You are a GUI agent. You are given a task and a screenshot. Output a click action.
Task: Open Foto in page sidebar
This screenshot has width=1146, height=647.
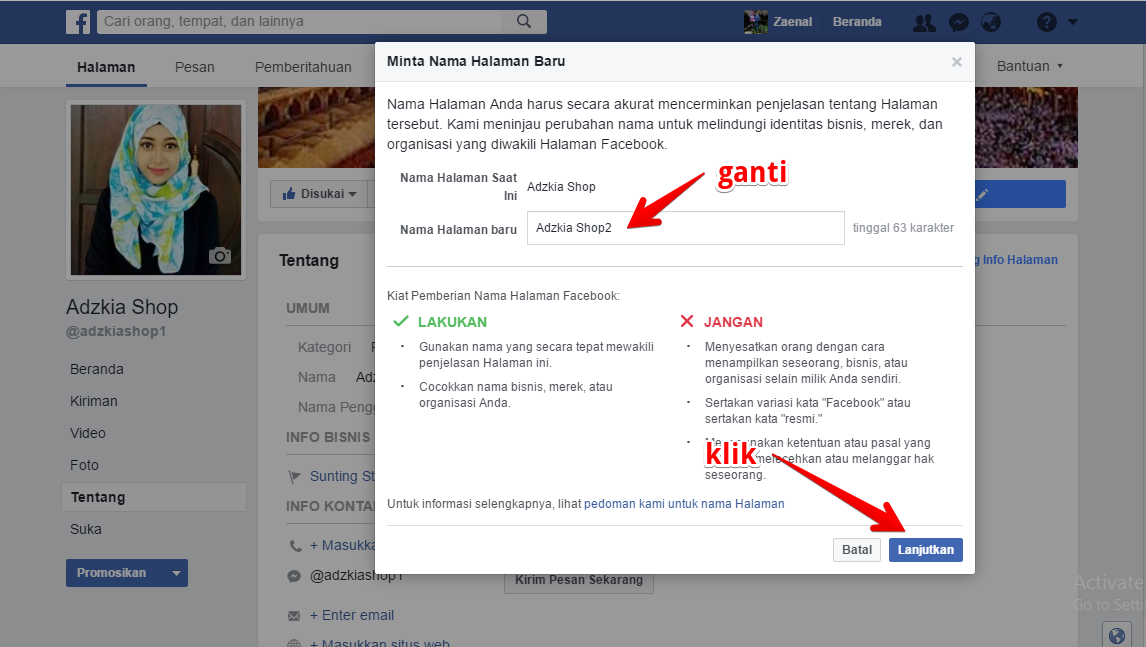pyautogui.click(x=84, y=465)
